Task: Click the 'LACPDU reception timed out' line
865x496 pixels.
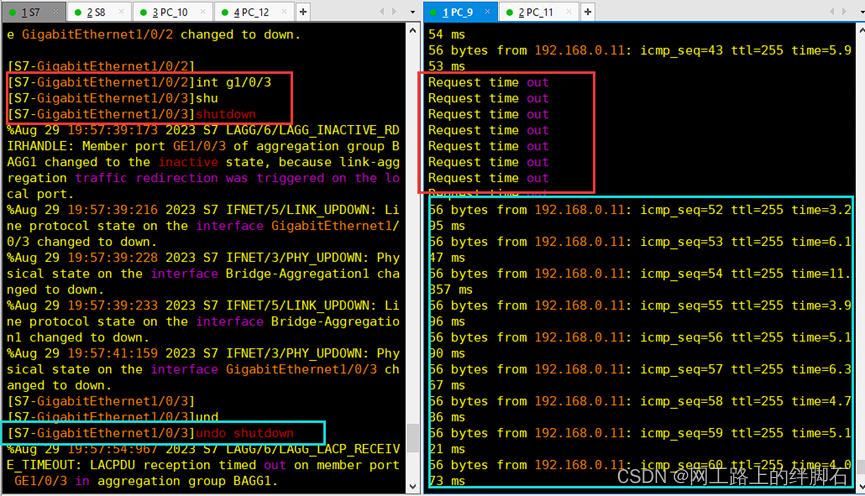Action: coord(203,465)
